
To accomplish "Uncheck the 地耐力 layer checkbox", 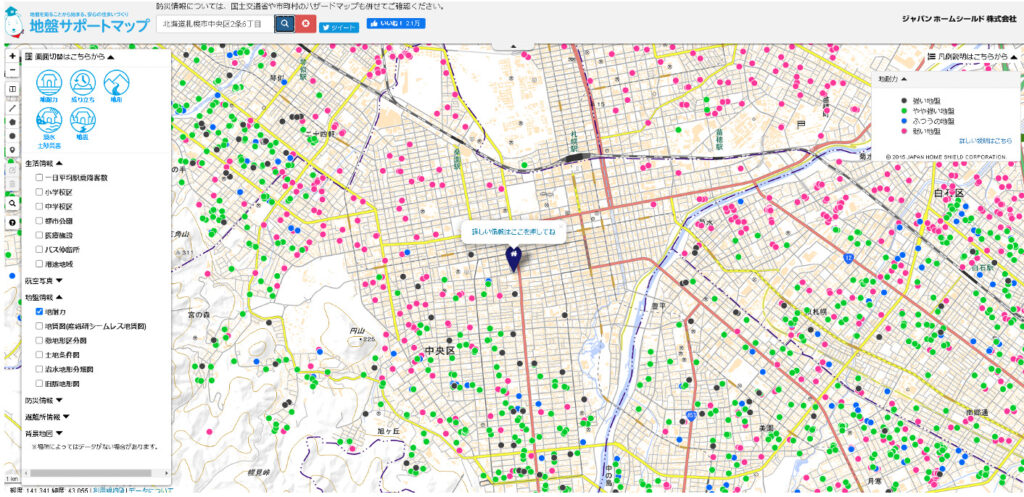I will [39, 312].
